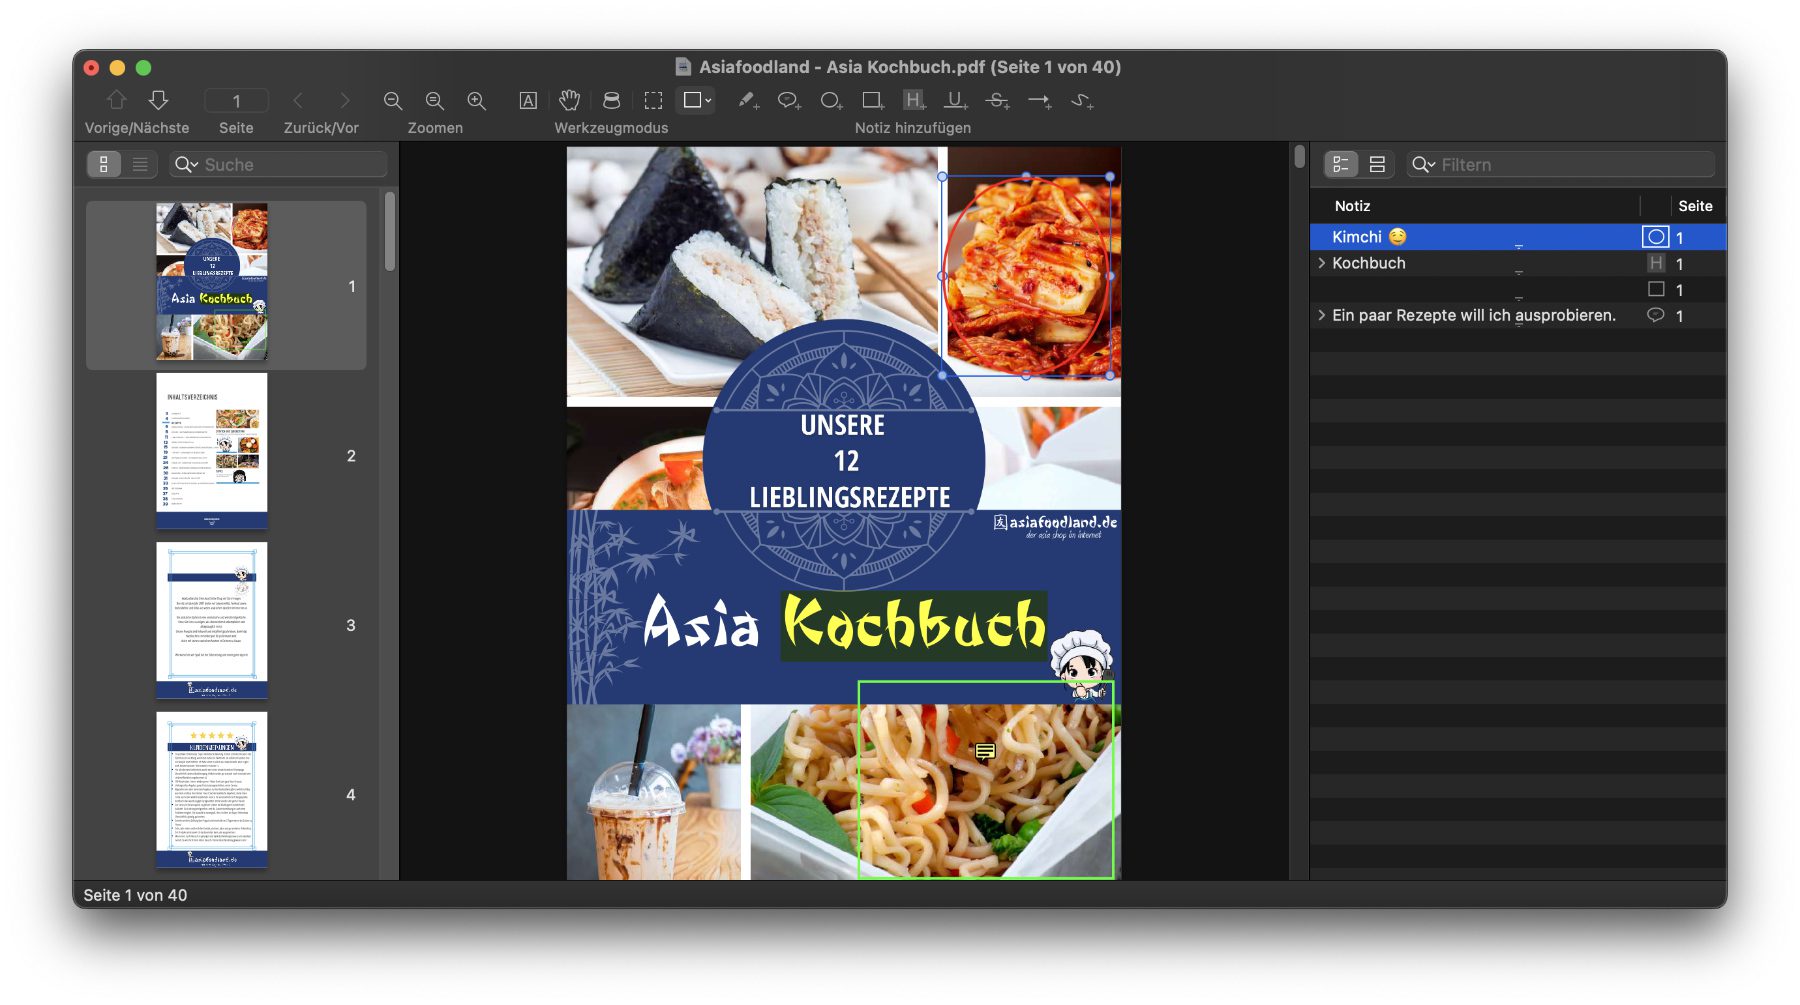
Task: Open the select tool dropdown arrow
Action: pyautogui.click(x=708, y=100)
